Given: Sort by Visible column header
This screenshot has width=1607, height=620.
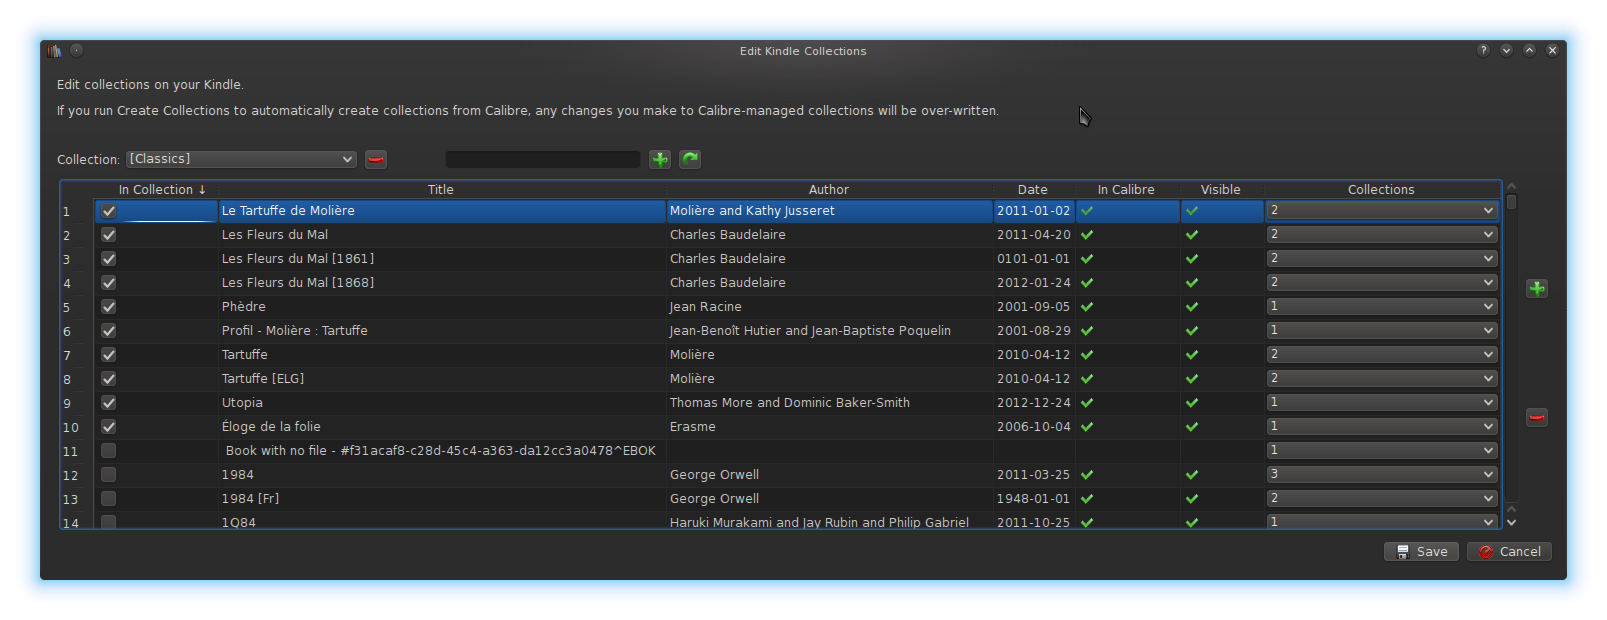Looking at the screenshot, I should point(1221,190).
